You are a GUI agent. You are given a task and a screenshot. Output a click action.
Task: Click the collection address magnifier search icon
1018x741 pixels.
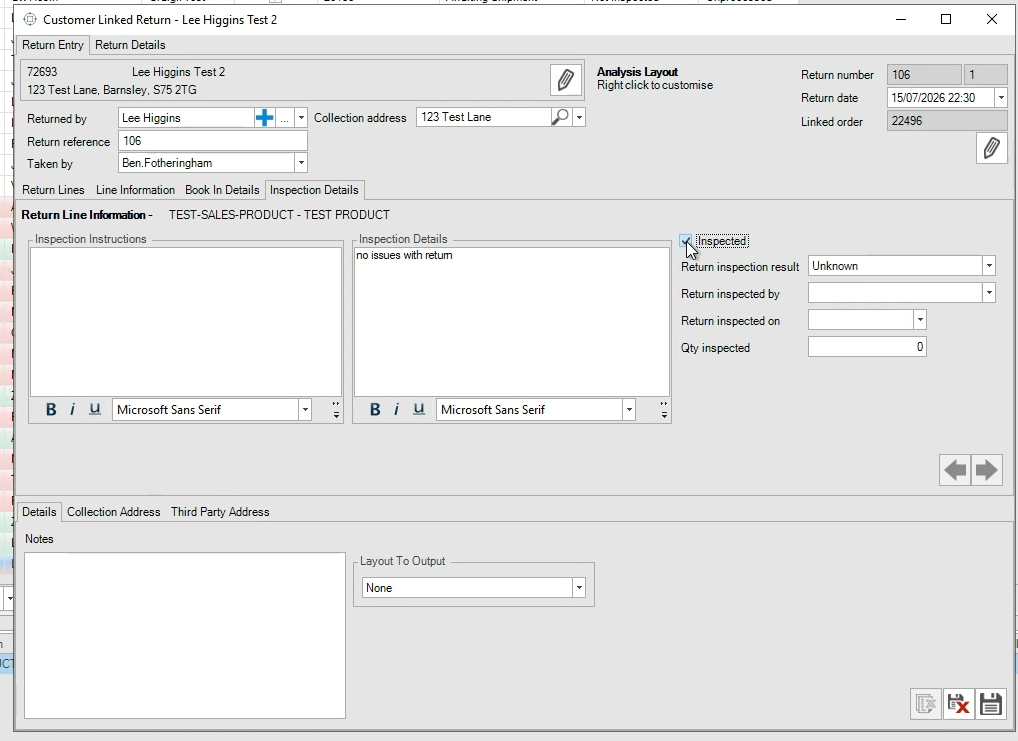pos(560,117)
